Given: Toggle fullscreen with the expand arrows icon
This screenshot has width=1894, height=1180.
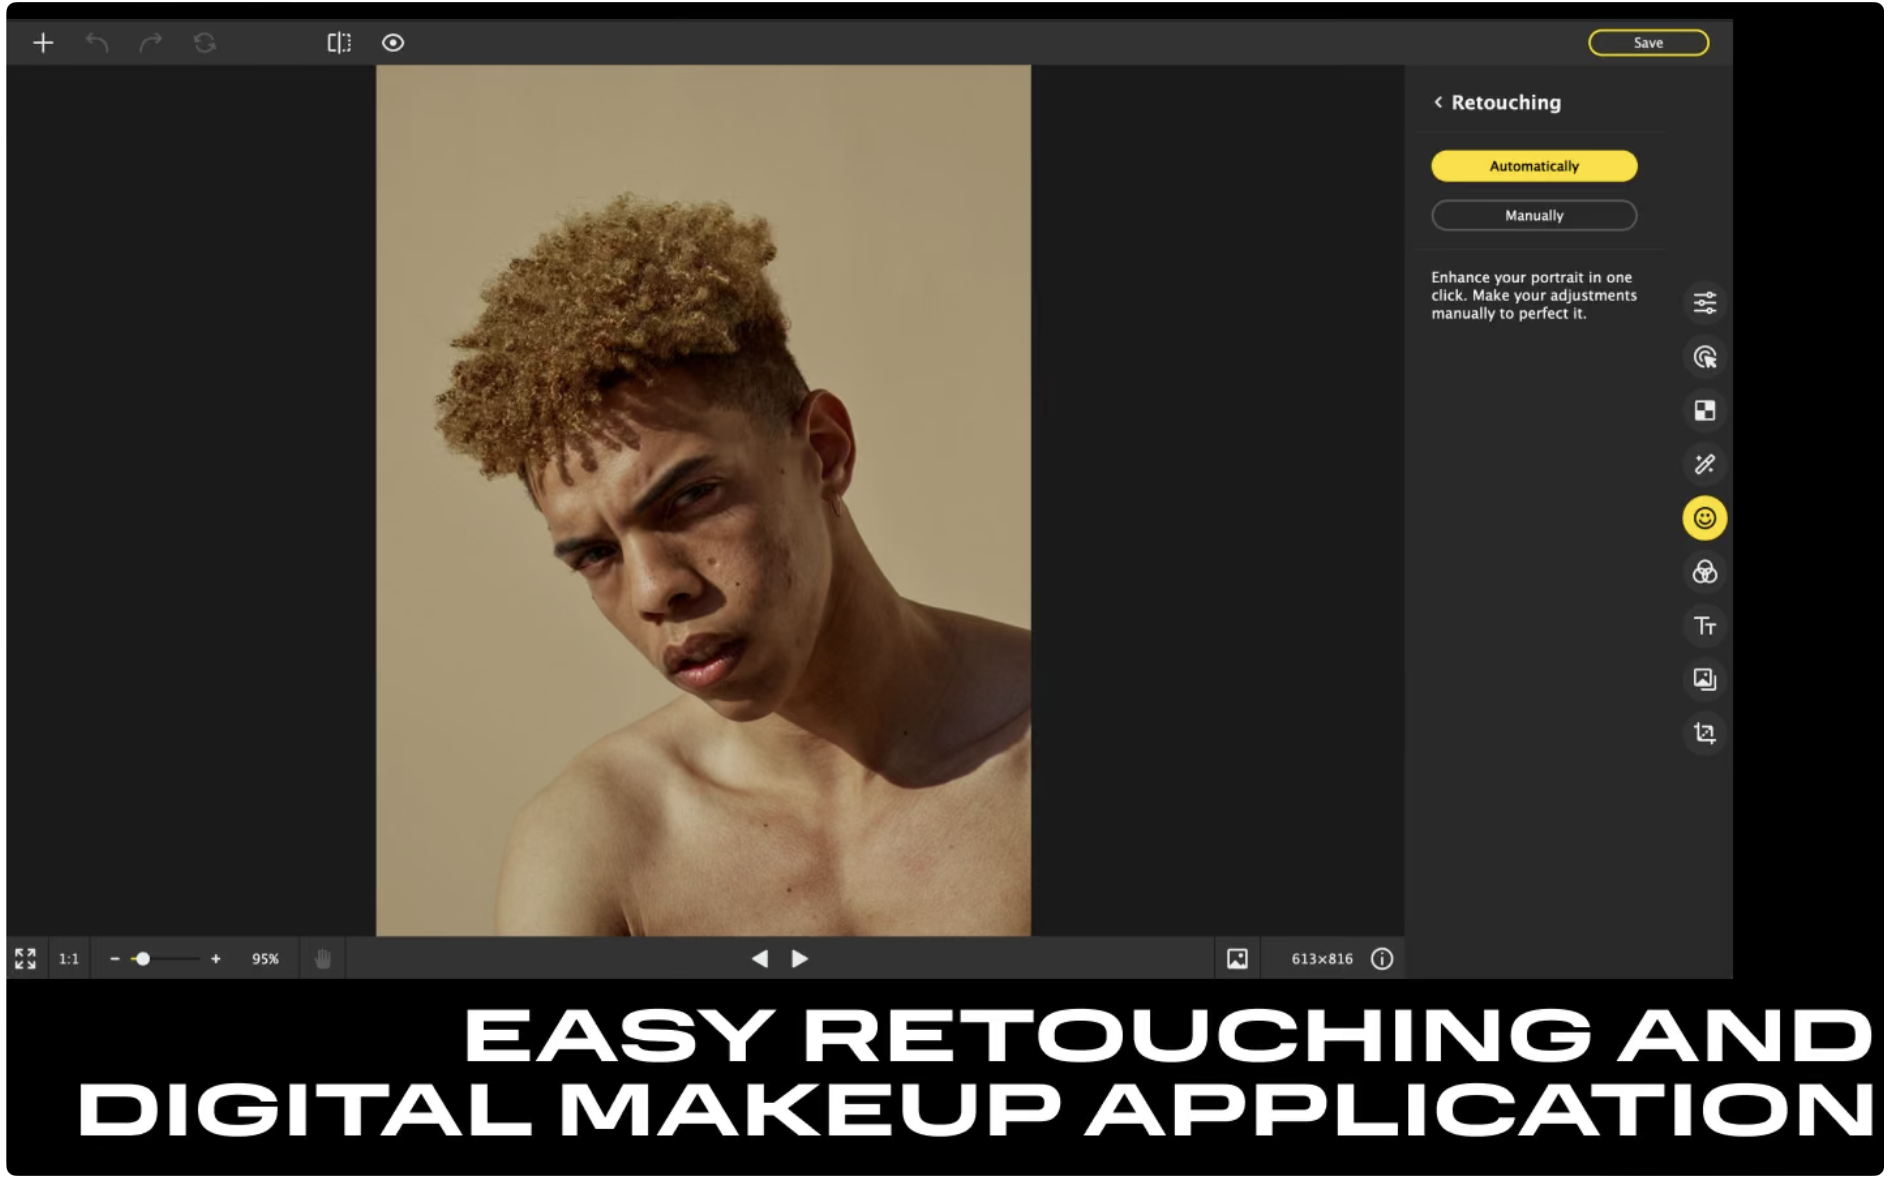Looking at the screenshot, I should [x=25, y=959].
